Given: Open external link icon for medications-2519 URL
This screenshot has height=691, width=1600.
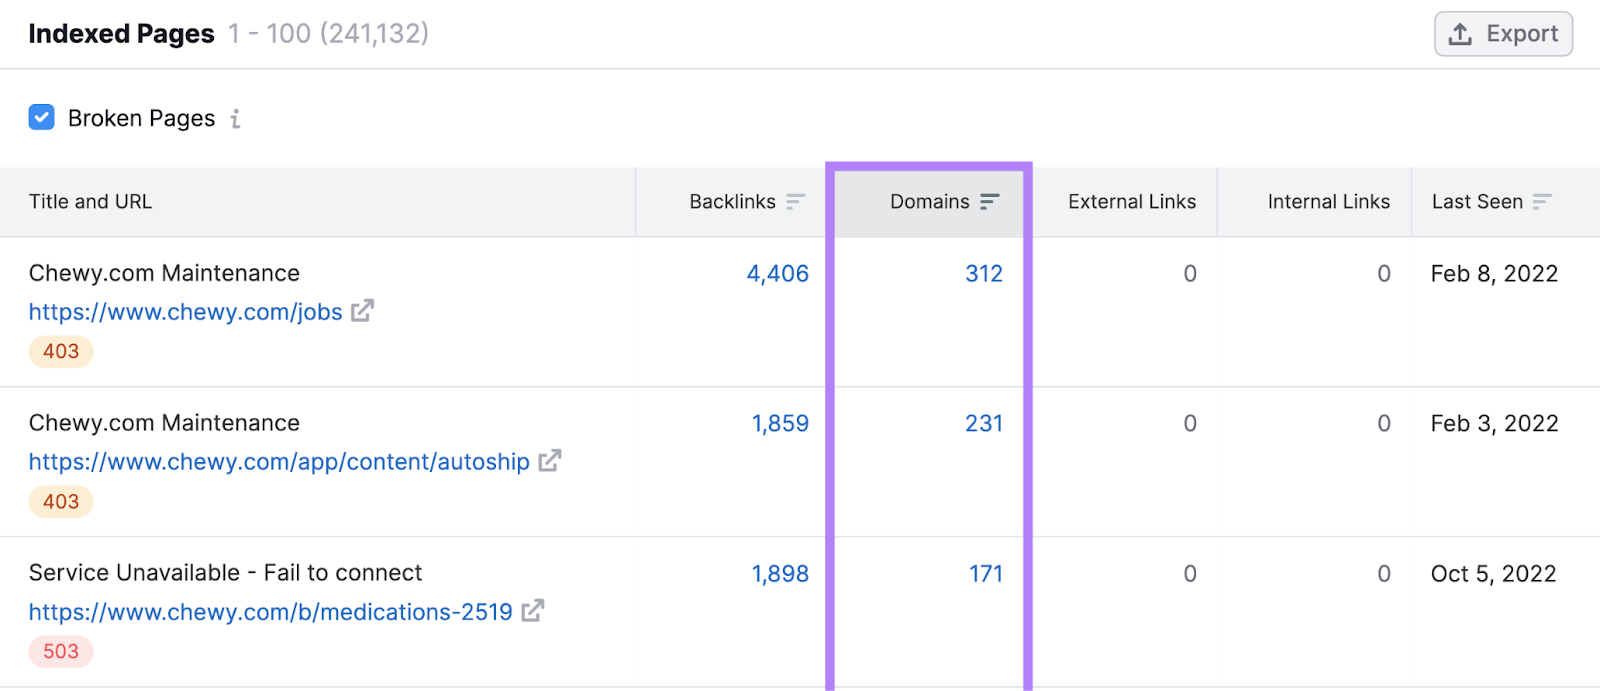Looking at the screenshot, I should pos(533,611).
